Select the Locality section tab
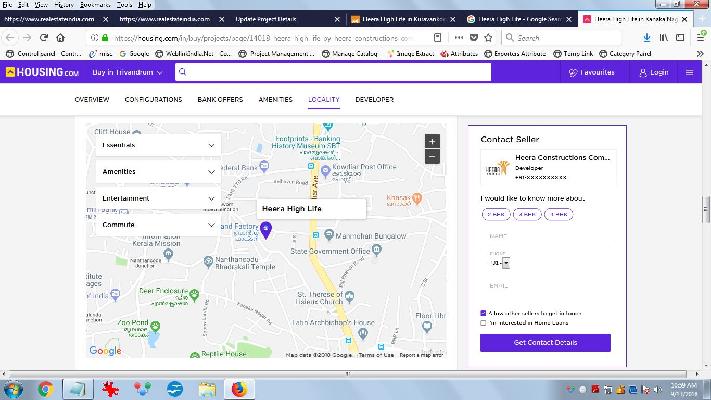711x400 pixels. coord(324,99)
